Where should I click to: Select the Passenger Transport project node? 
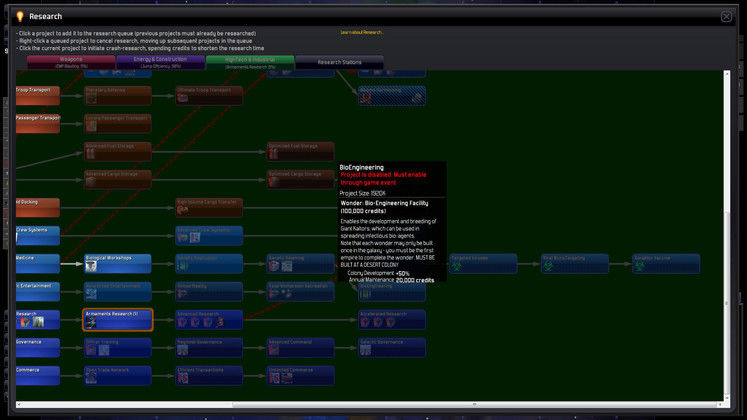[x=38, y=124]
